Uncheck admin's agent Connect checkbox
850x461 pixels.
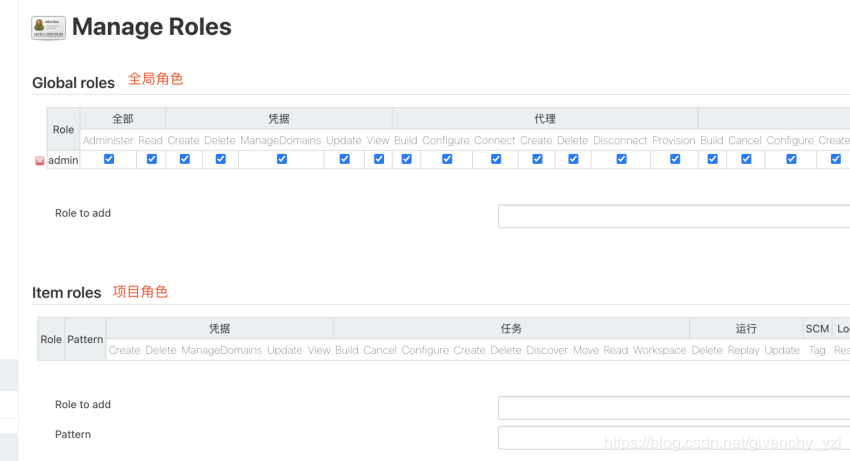496,159
